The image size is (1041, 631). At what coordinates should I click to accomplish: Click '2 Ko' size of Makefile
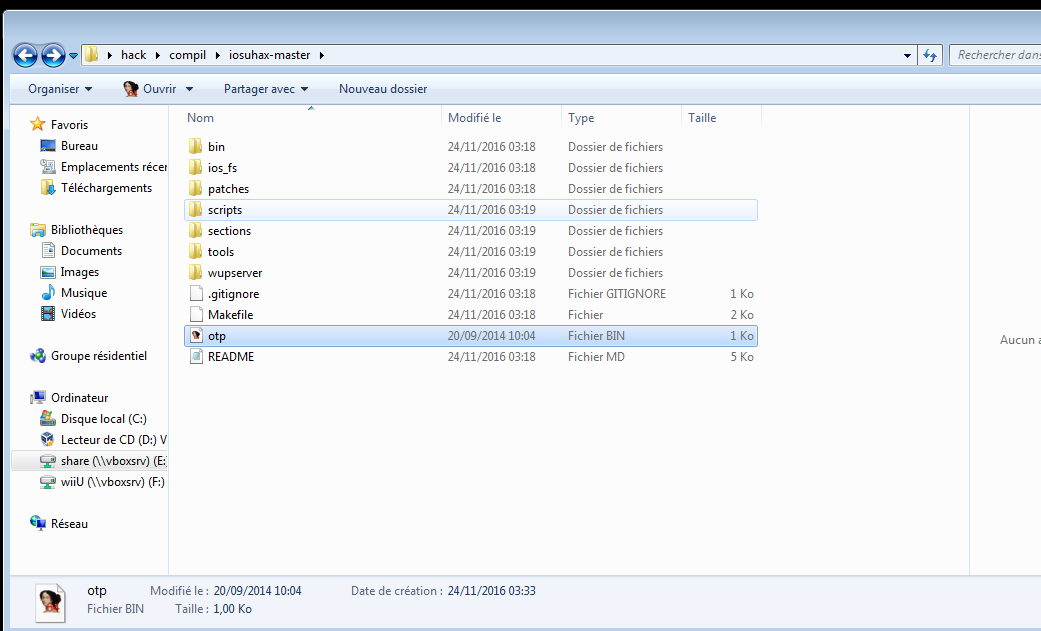(x=742, y=315)
